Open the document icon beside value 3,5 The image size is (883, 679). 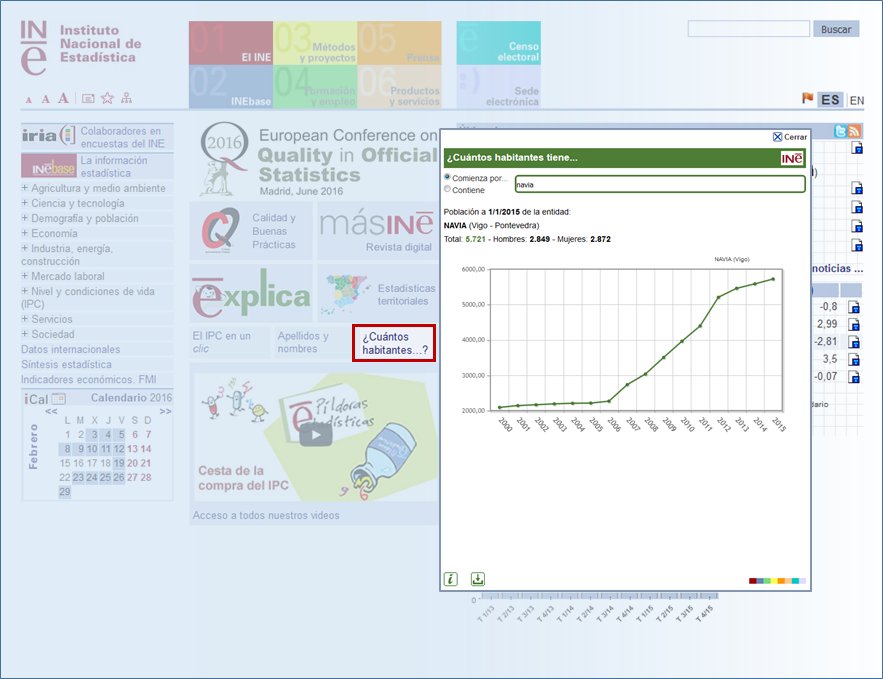click(854, 360)
